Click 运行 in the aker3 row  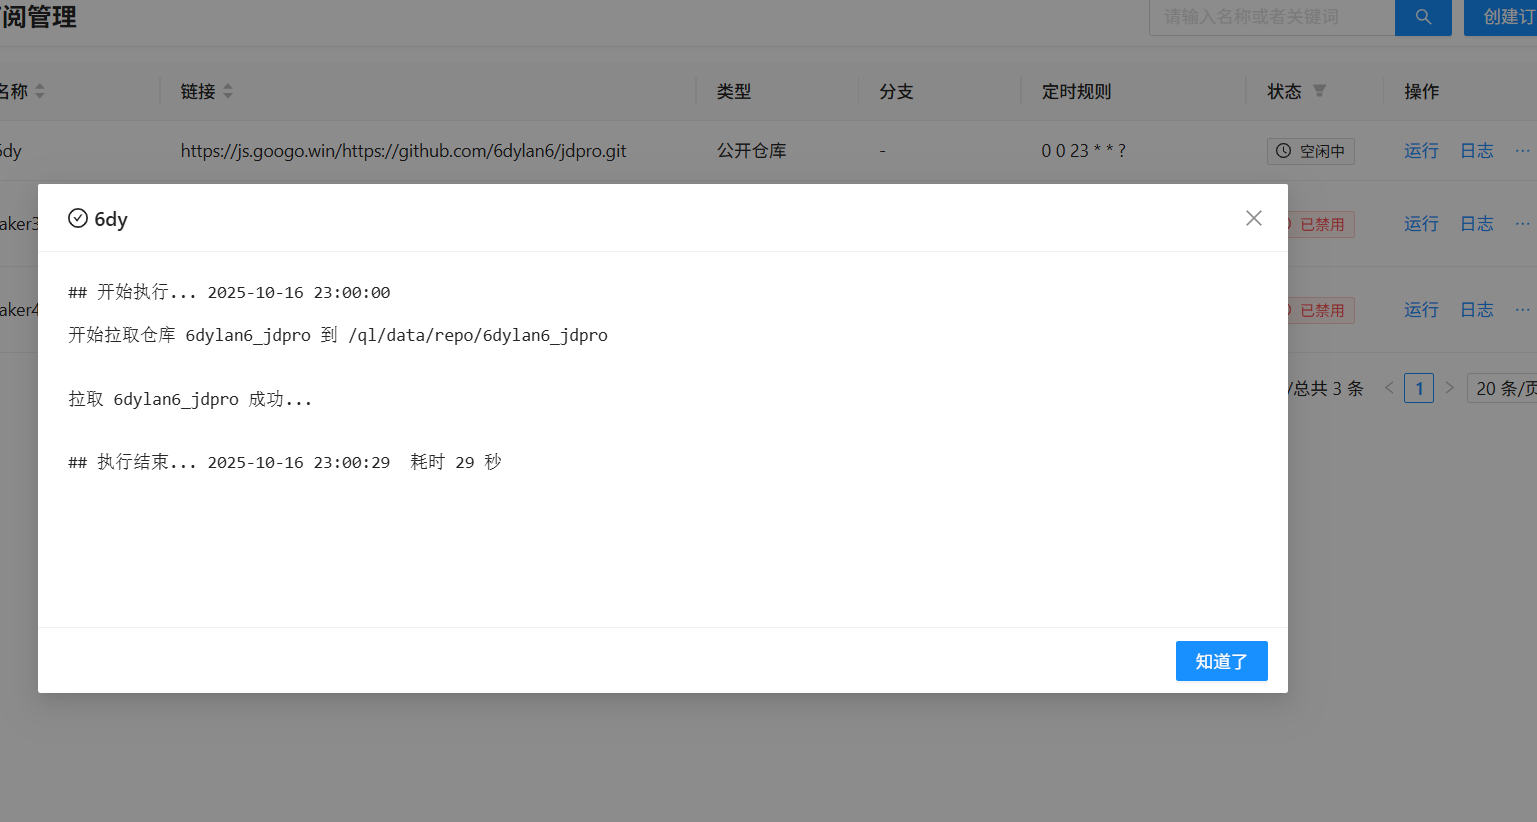coord(1420,224)
